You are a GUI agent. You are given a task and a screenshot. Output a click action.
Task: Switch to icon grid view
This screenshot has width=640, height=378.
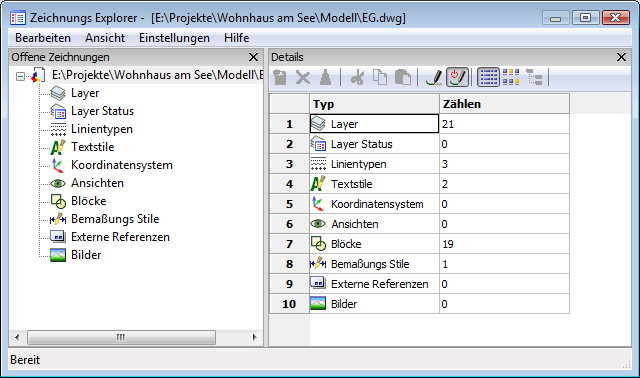(511, 77)
